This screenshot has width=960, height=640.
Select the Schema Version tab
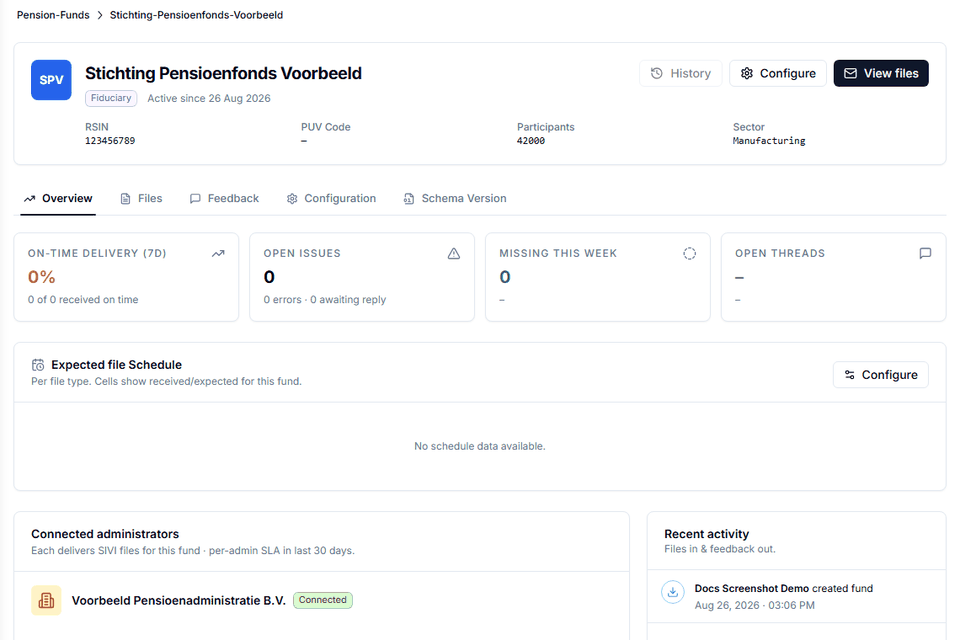[x=455, y=198]
